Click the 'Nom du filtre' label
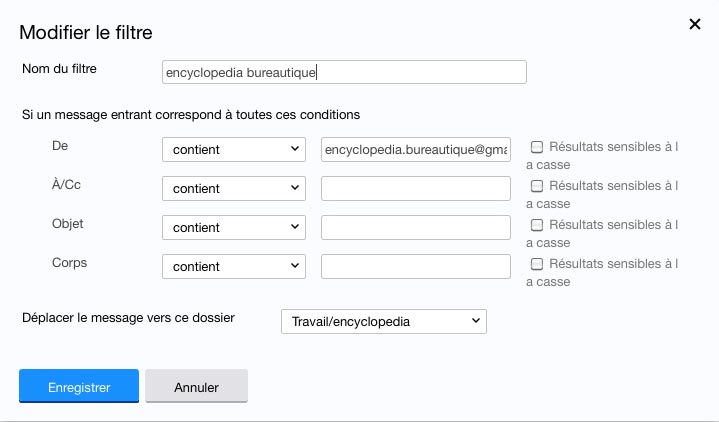Screen dimensions: 719x422 point(65,68)
